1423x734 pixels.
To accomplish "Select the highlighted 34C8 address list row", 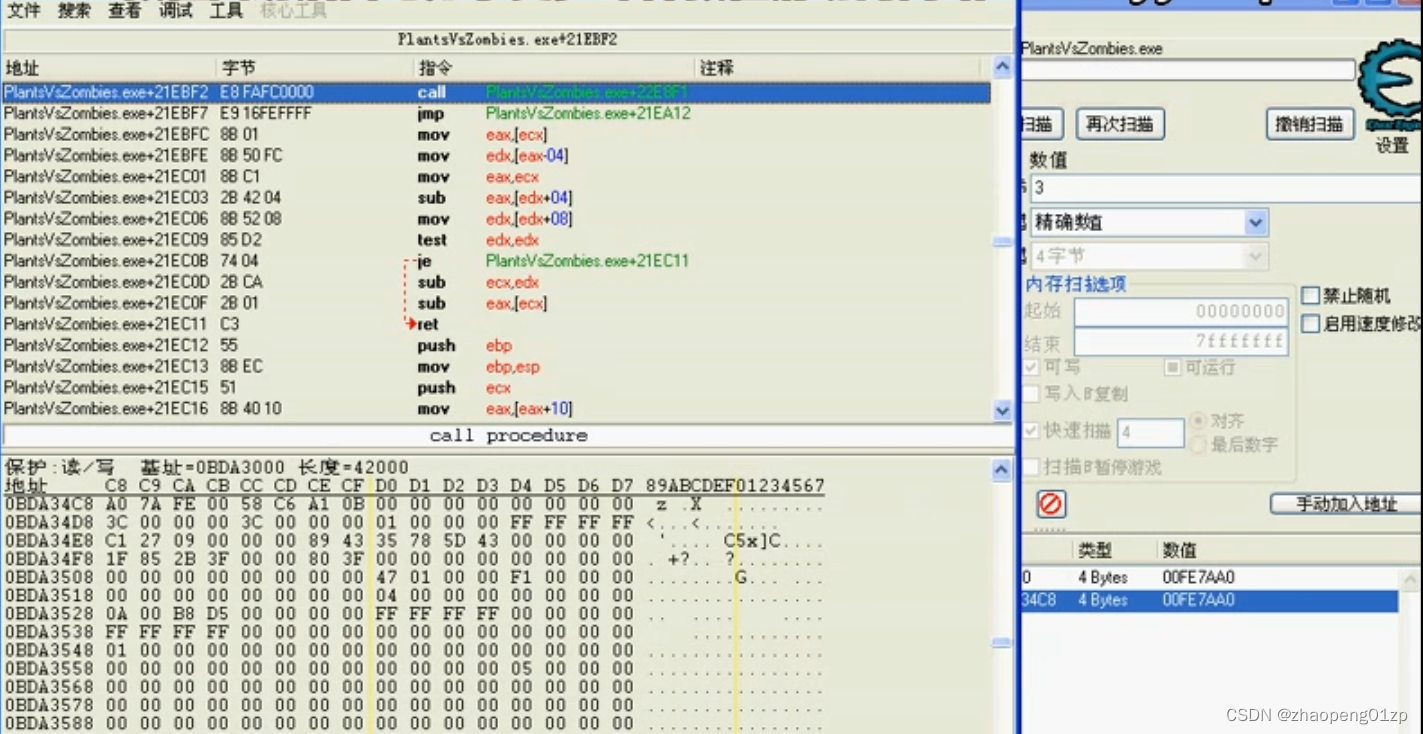I will tap(1209, 600).
